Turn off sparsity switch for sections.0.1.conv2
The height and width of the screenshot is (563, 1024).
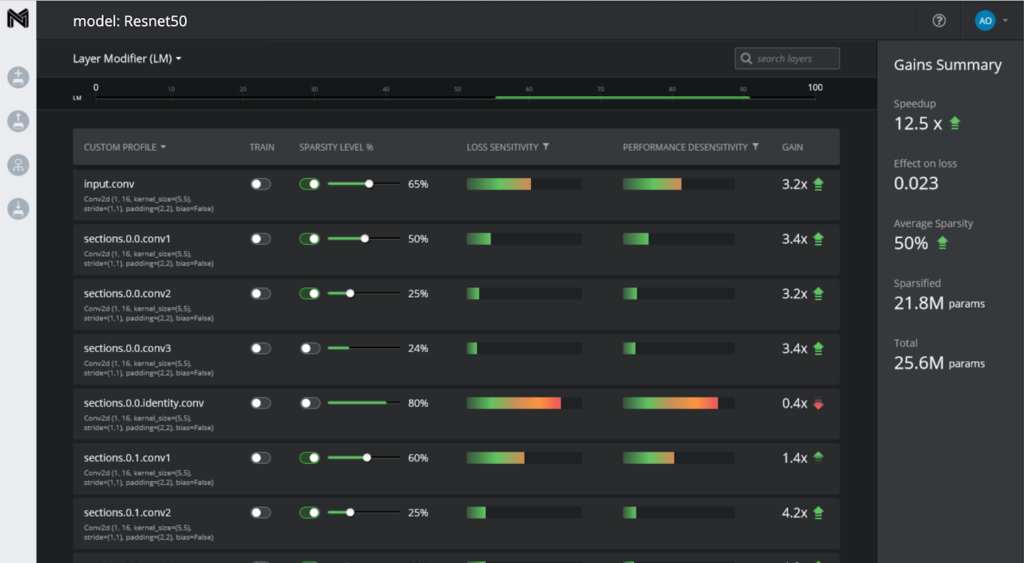click(x=310, y=513)
